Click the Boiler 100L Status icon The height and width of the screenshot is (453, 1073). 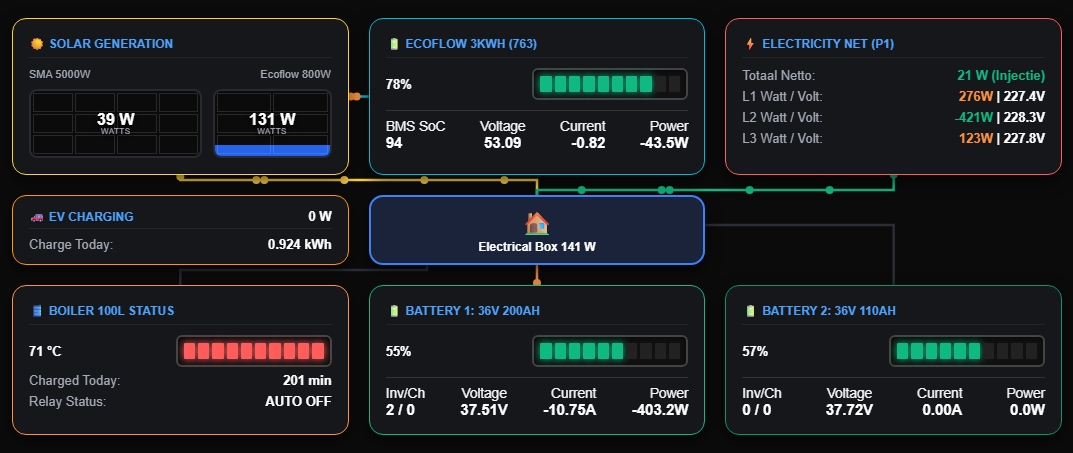pyautogui.click(x=37, y=311)
